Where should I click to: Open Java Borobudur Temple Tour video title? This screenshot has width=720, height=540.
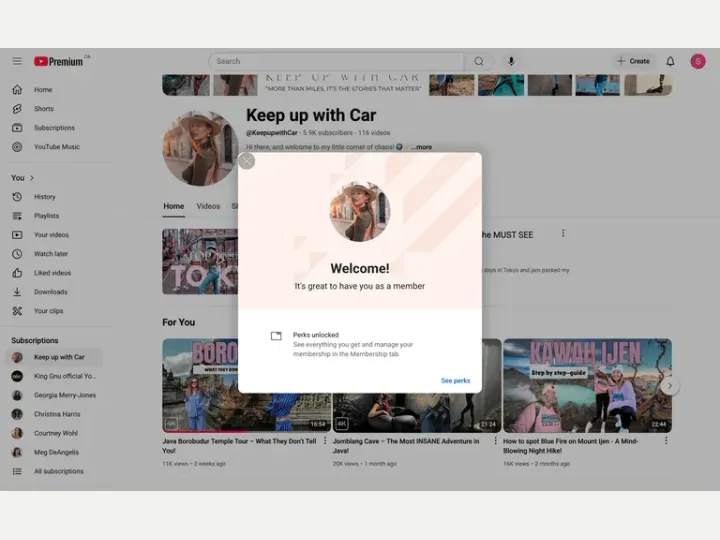point(239,446)
